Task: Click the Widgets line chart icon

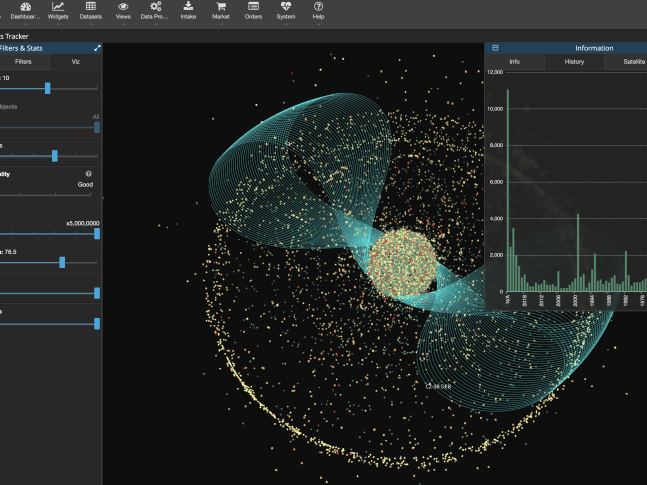Action: (58, 7)
